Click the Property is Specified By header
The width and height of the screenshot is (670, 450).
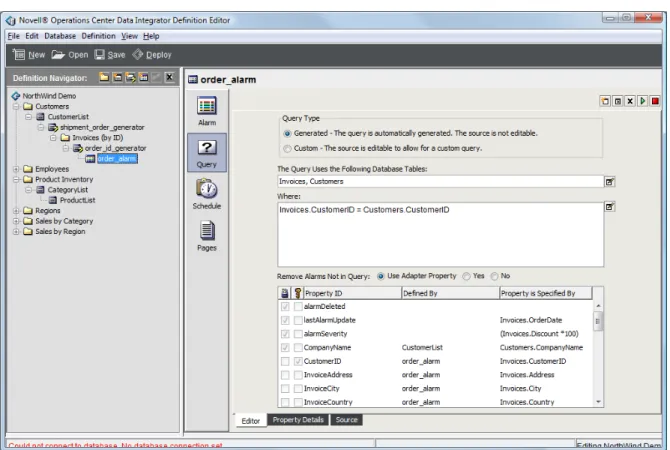coord(546,293)
